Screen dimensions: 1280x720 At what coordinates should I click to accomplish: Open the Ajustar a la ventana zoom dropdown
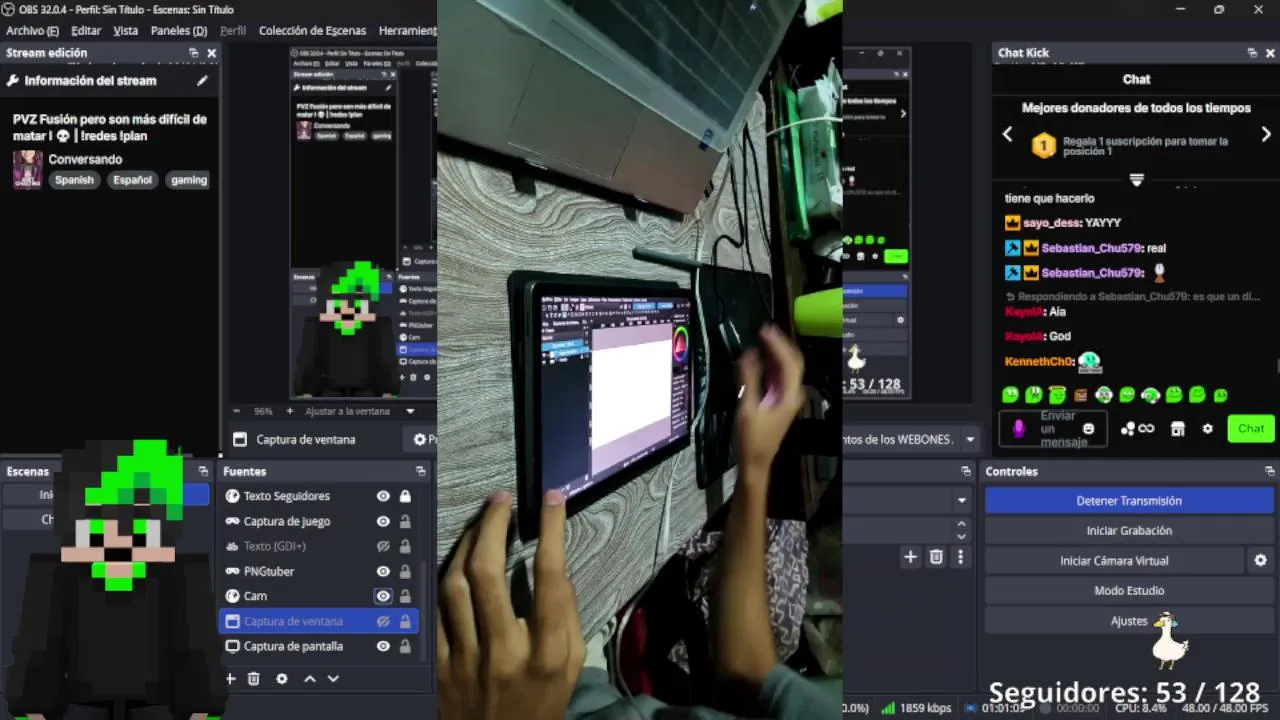coord(410,411)
